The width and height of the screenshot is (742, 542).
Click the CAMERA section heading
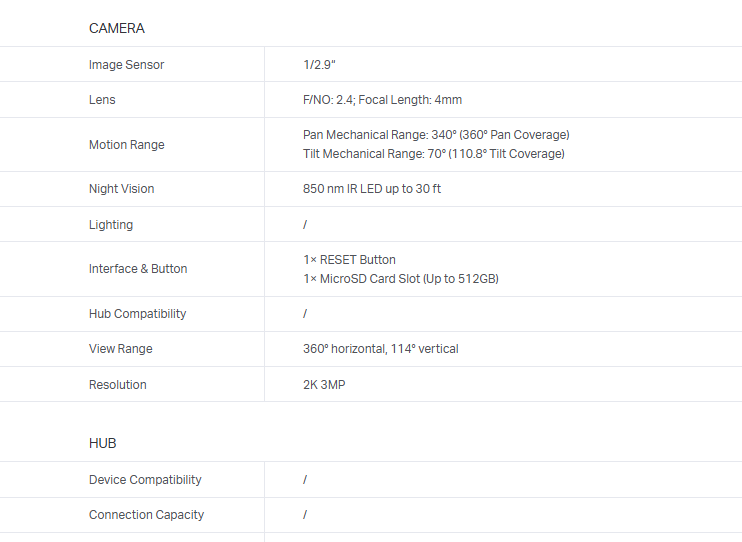(x=117, y=28)
